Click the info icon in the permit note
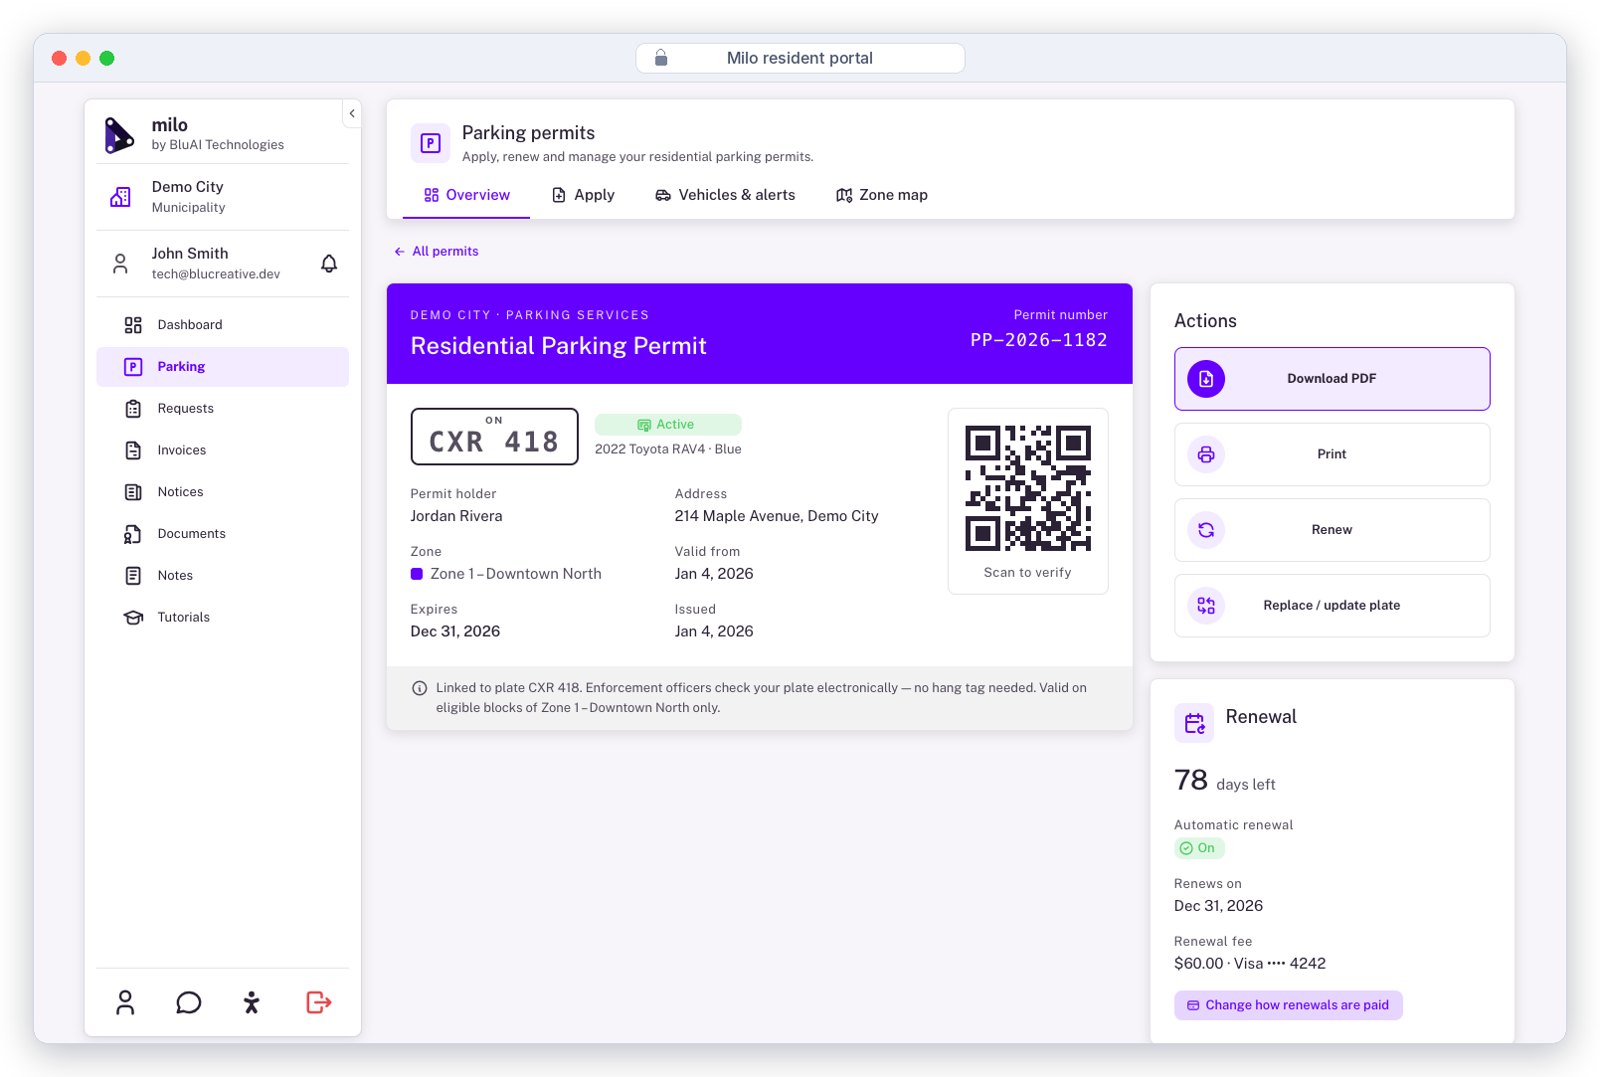 pyautogui.click(x=420, y=688)
